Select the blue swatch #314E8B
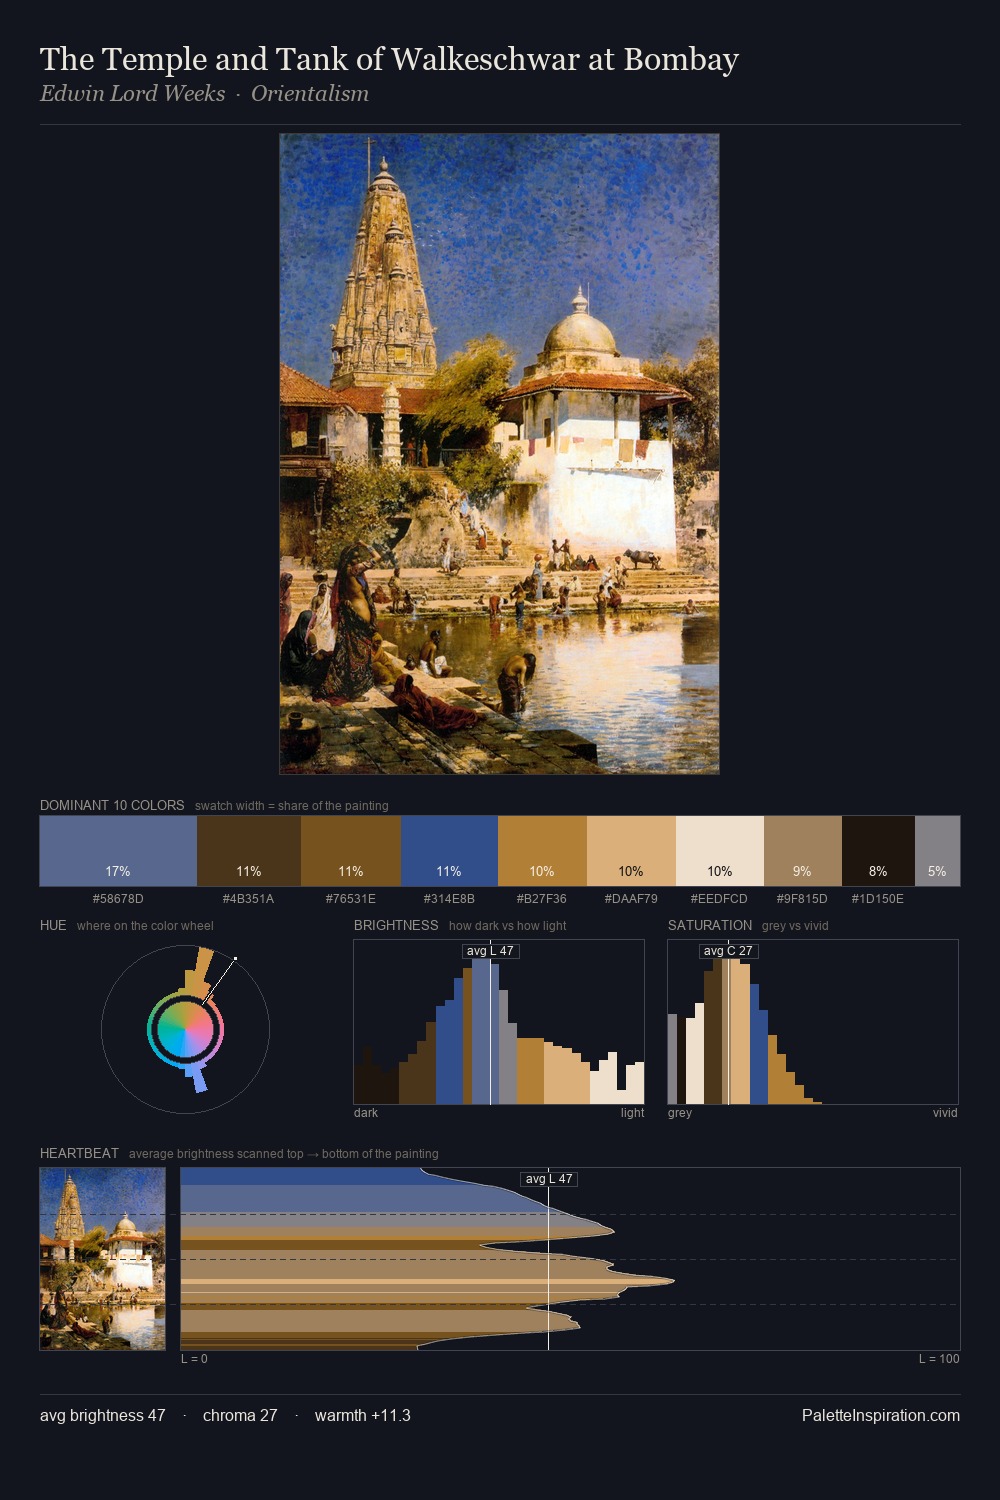Screen dimensions: 1000x1500 click(449, 851)
